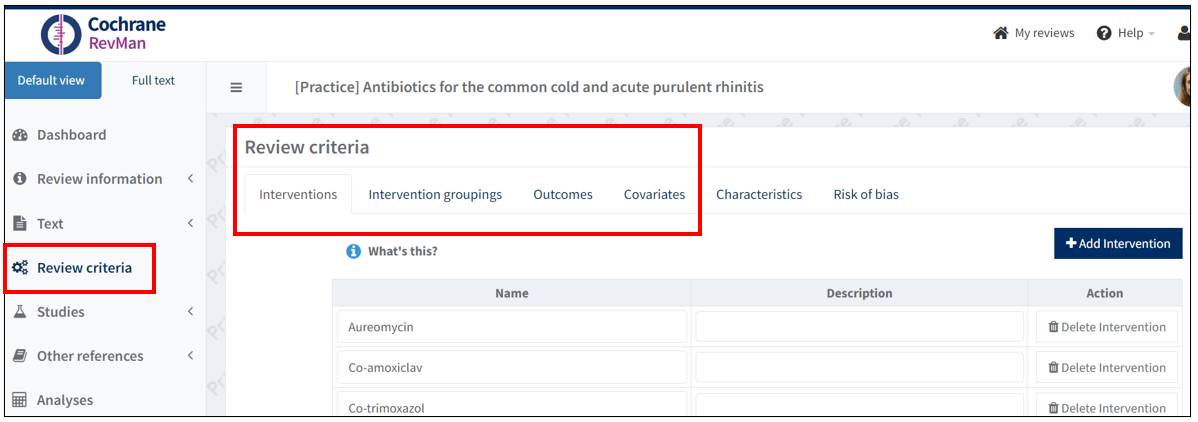Click the user profile avatar
Image resolution: width=1198 pixels, height=422 pixels.
(1185, 88)
